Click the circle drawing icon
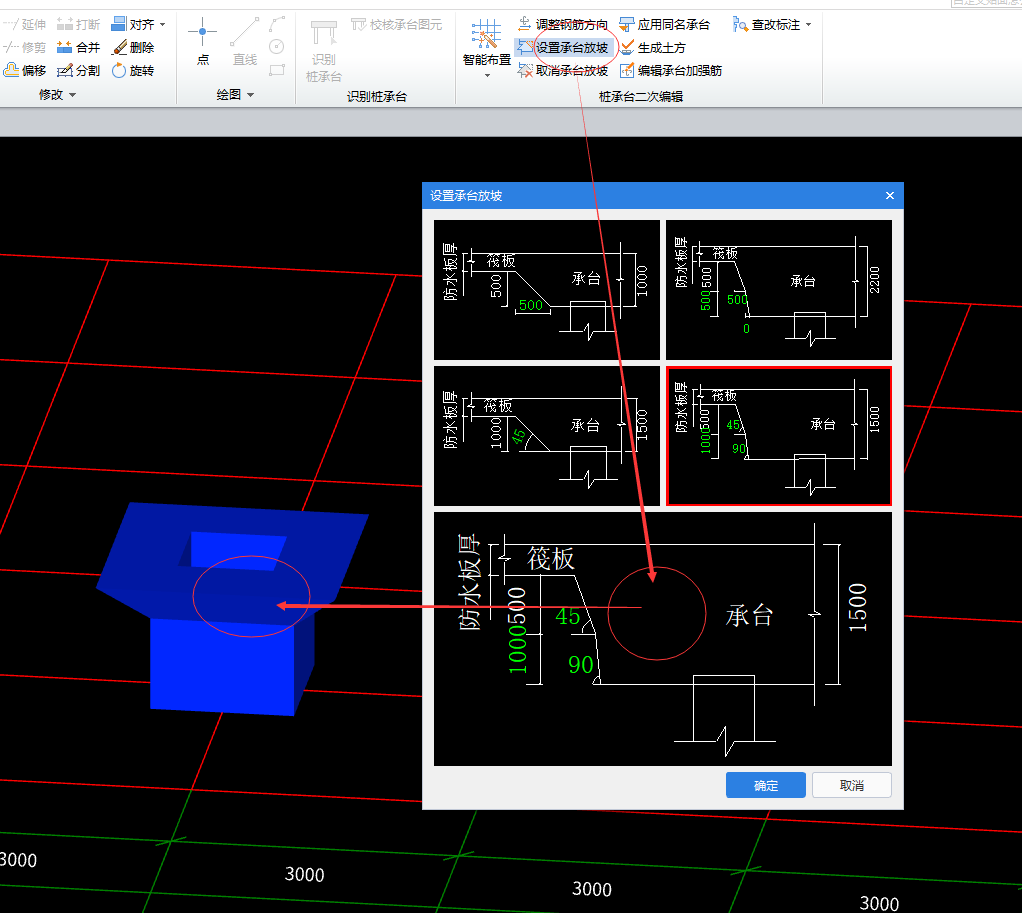 pyautogui.click(x=277, y=47)
